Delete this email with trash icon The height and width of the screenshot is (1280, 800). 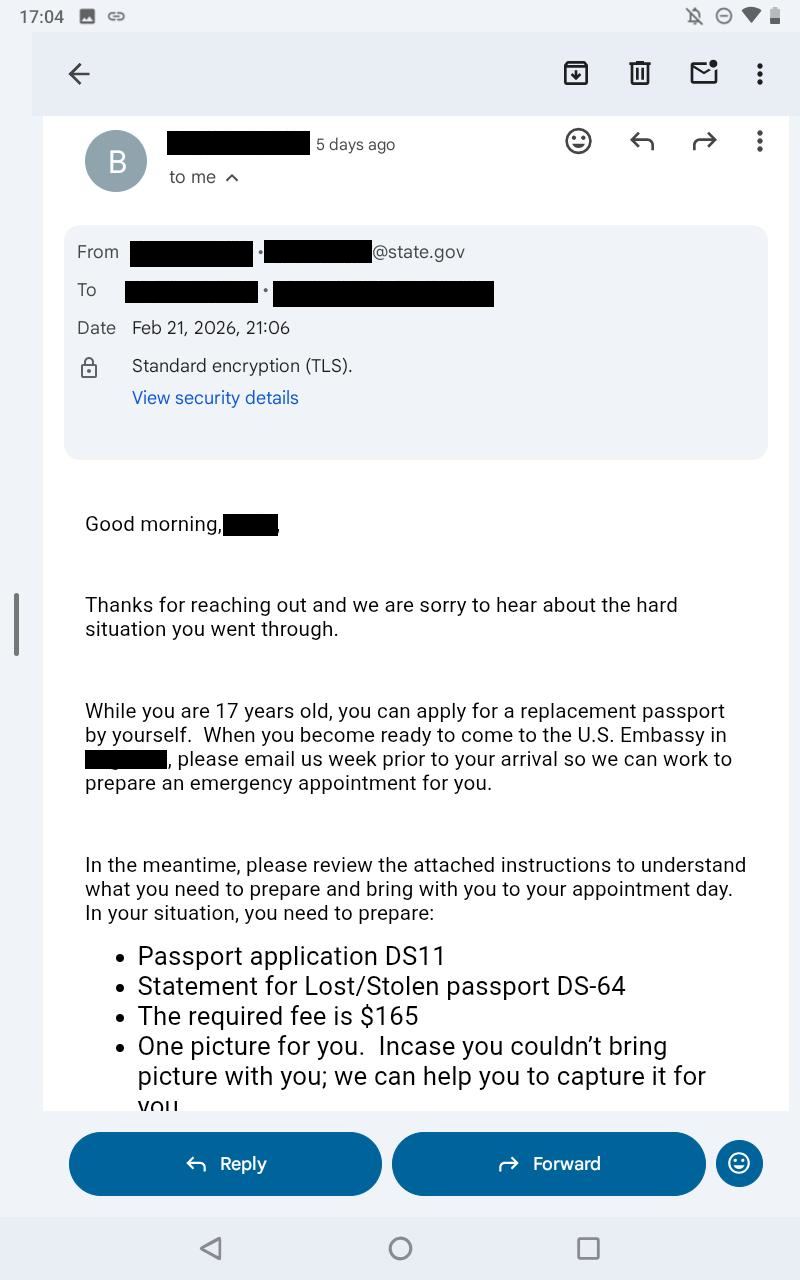(x=640, y=73)
